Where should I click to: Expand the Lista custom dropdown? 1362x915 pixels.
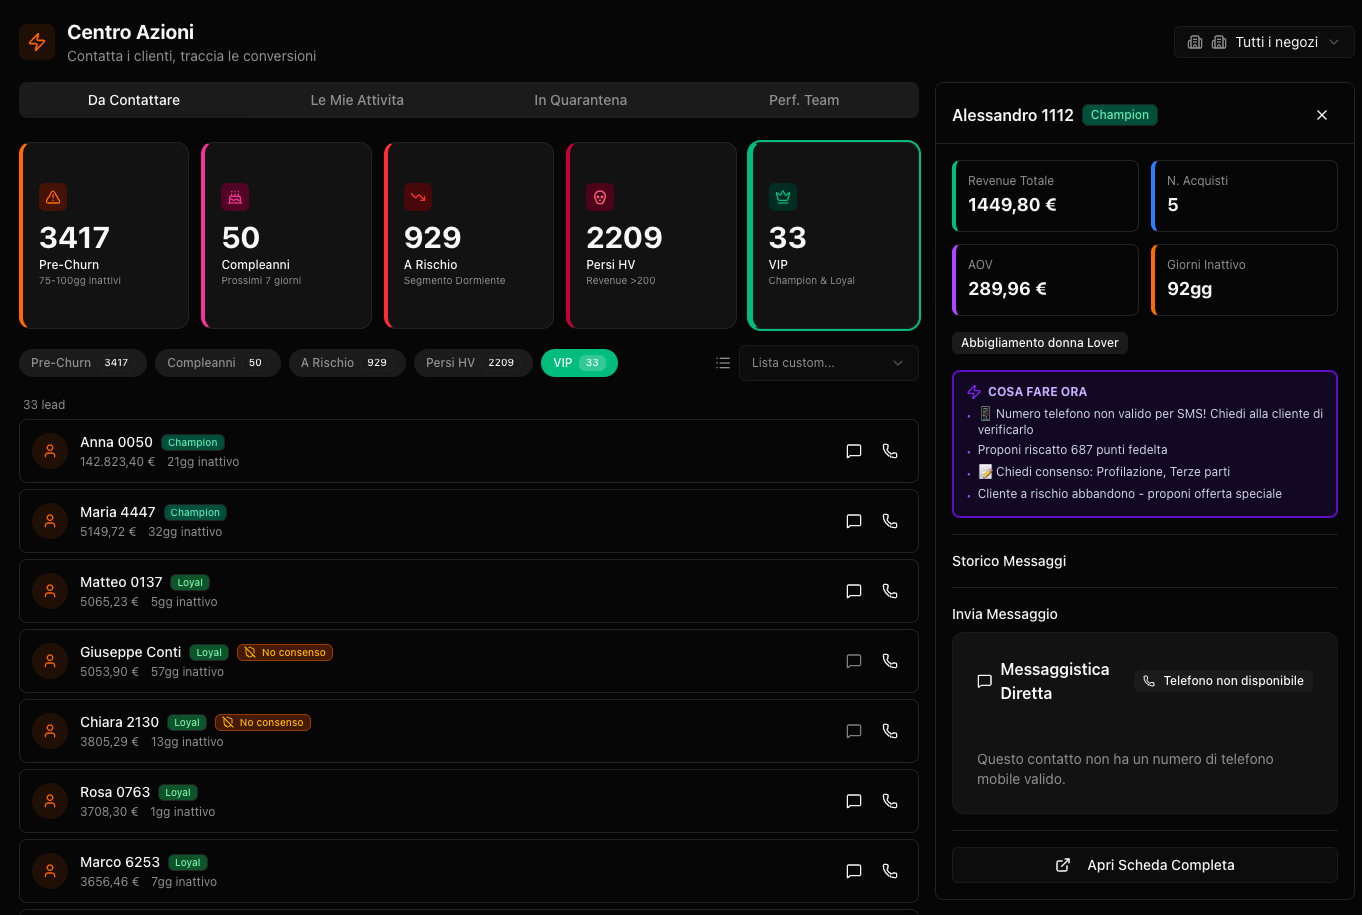pyautogui.click(x=827, y=363)
